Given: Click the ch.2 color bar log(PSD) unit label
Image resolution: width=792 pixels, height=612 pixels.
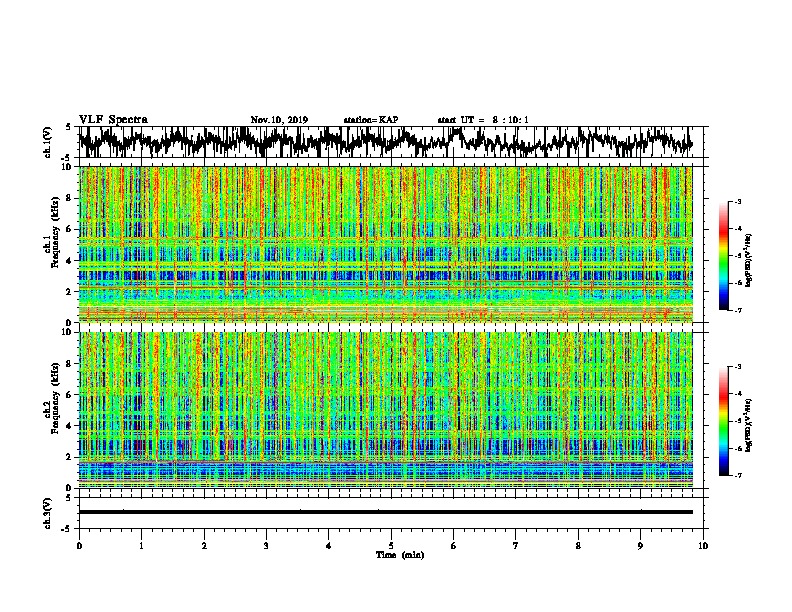Looking at the screenshot, I should tap(748, 425).
